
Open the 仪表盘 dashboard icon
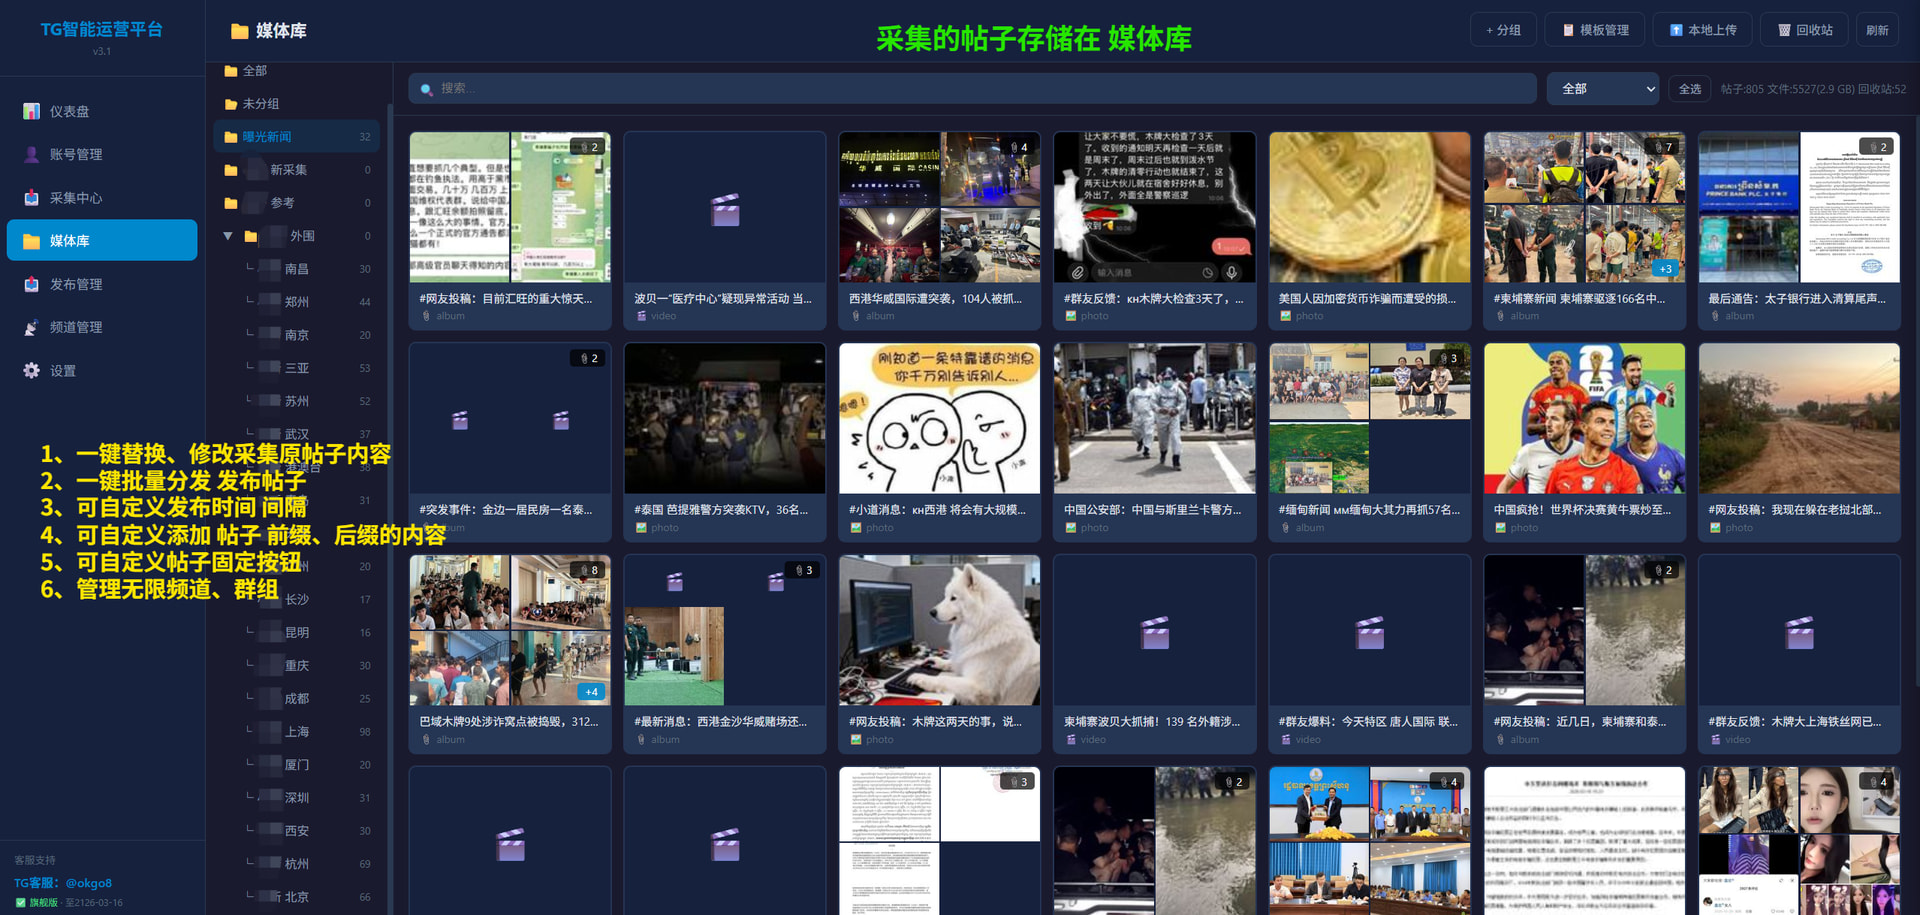click(32, 111)
